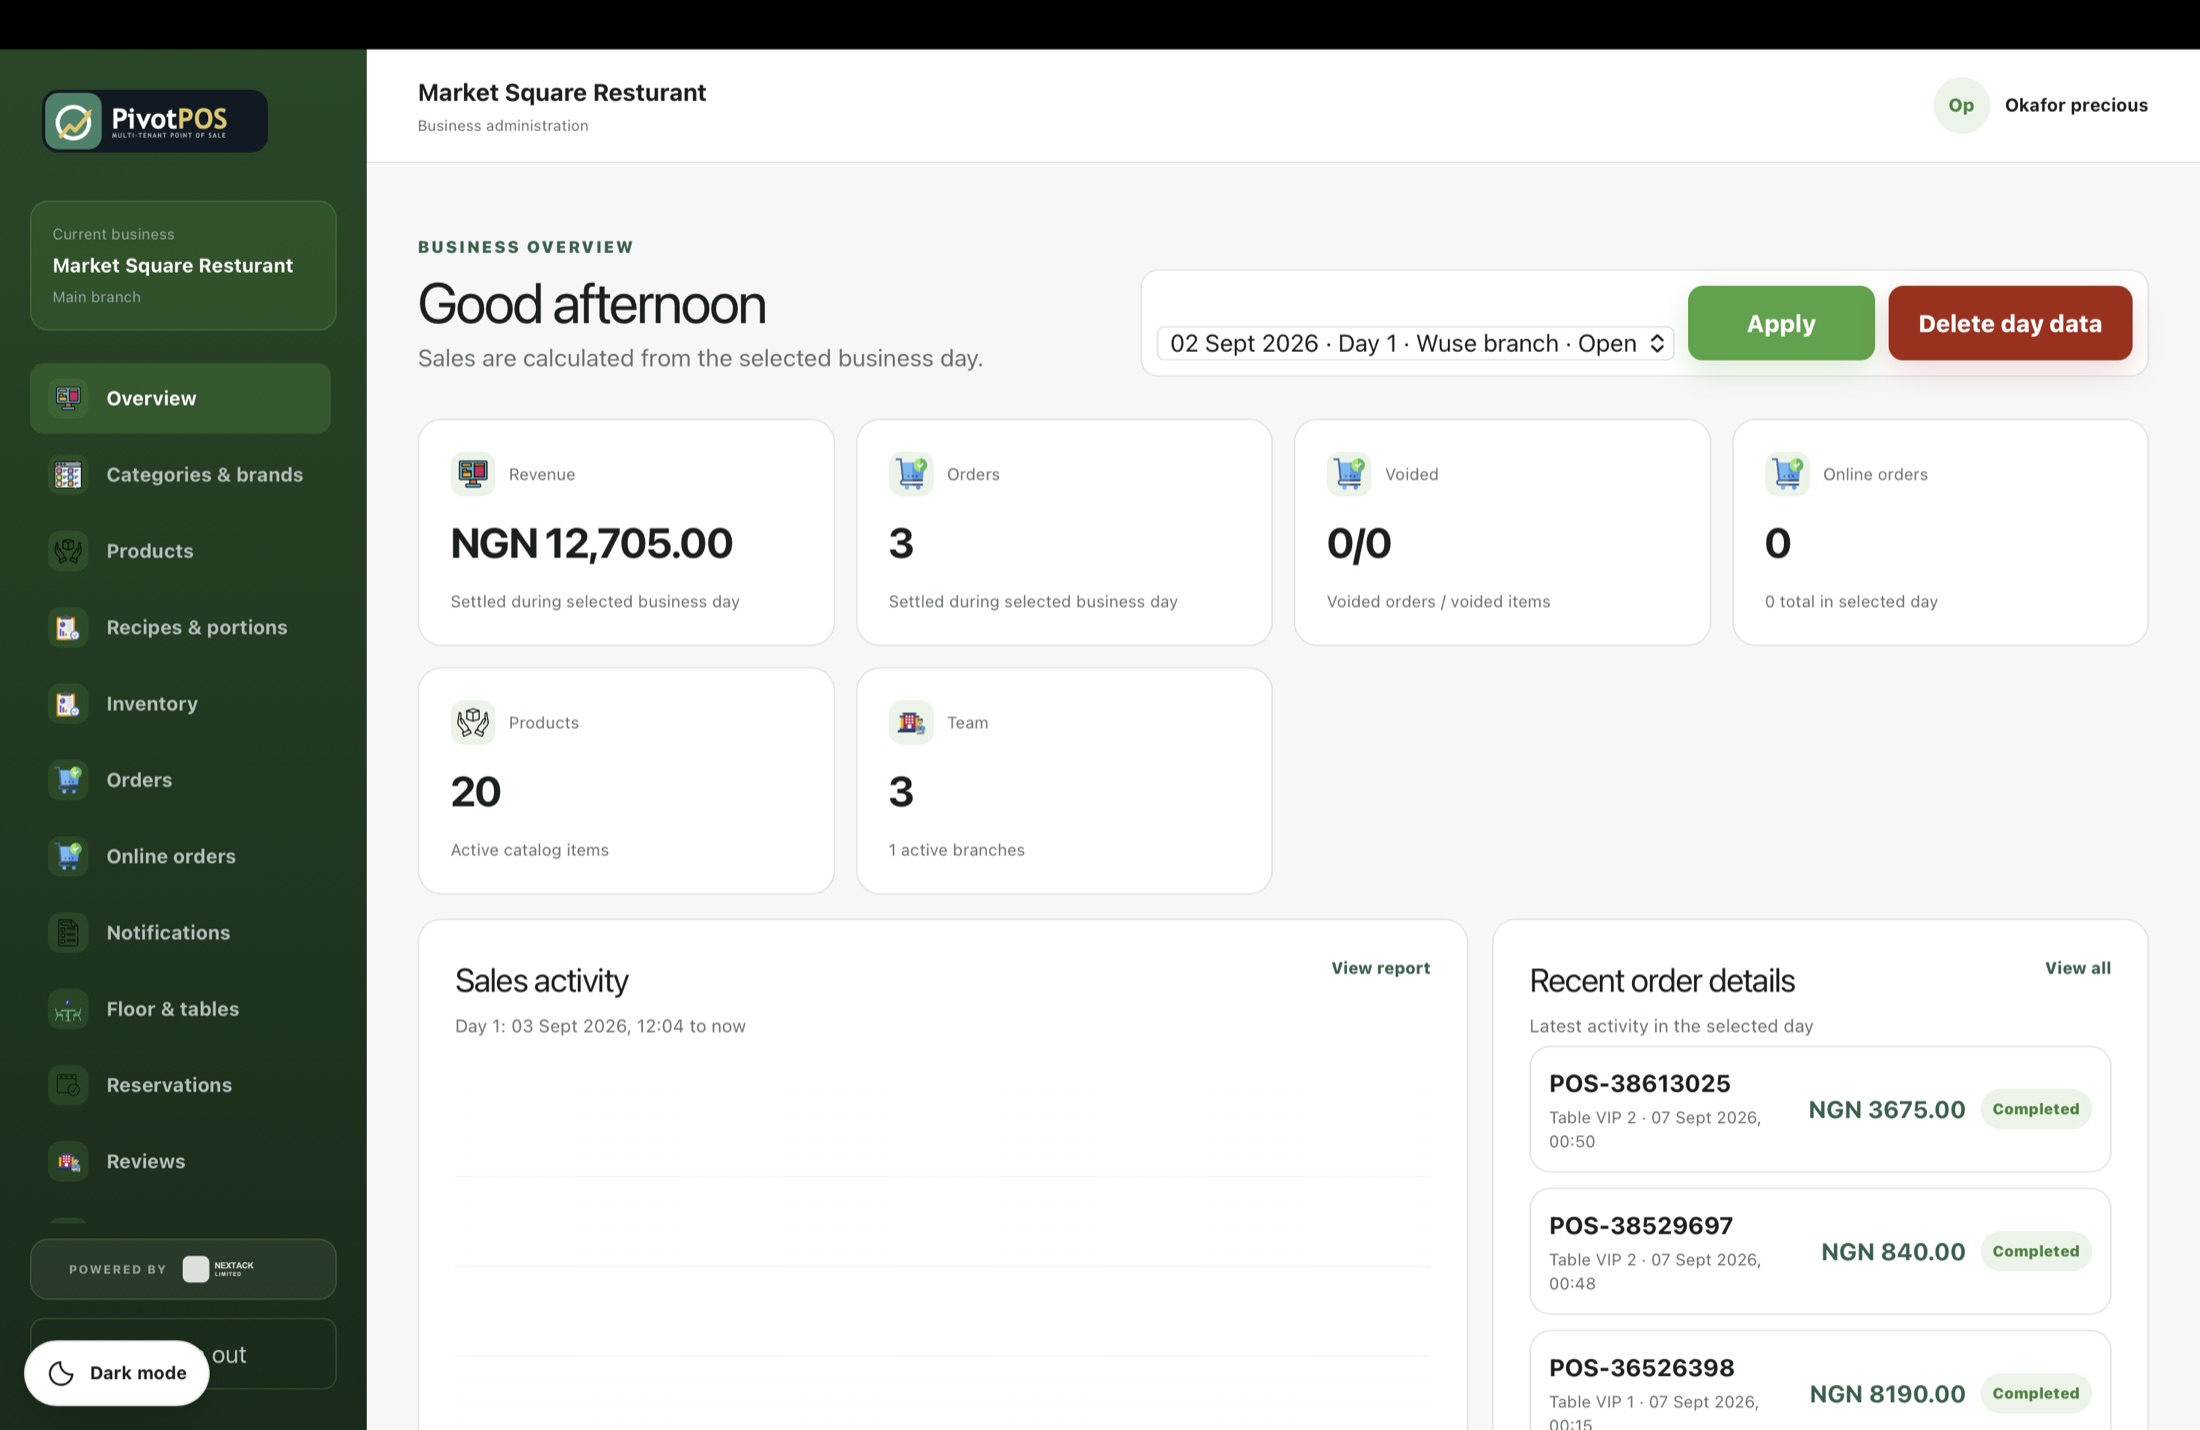The image size is (2200, 1430).
Task: Open order POS-36526398
Action: (1820, 1381)
